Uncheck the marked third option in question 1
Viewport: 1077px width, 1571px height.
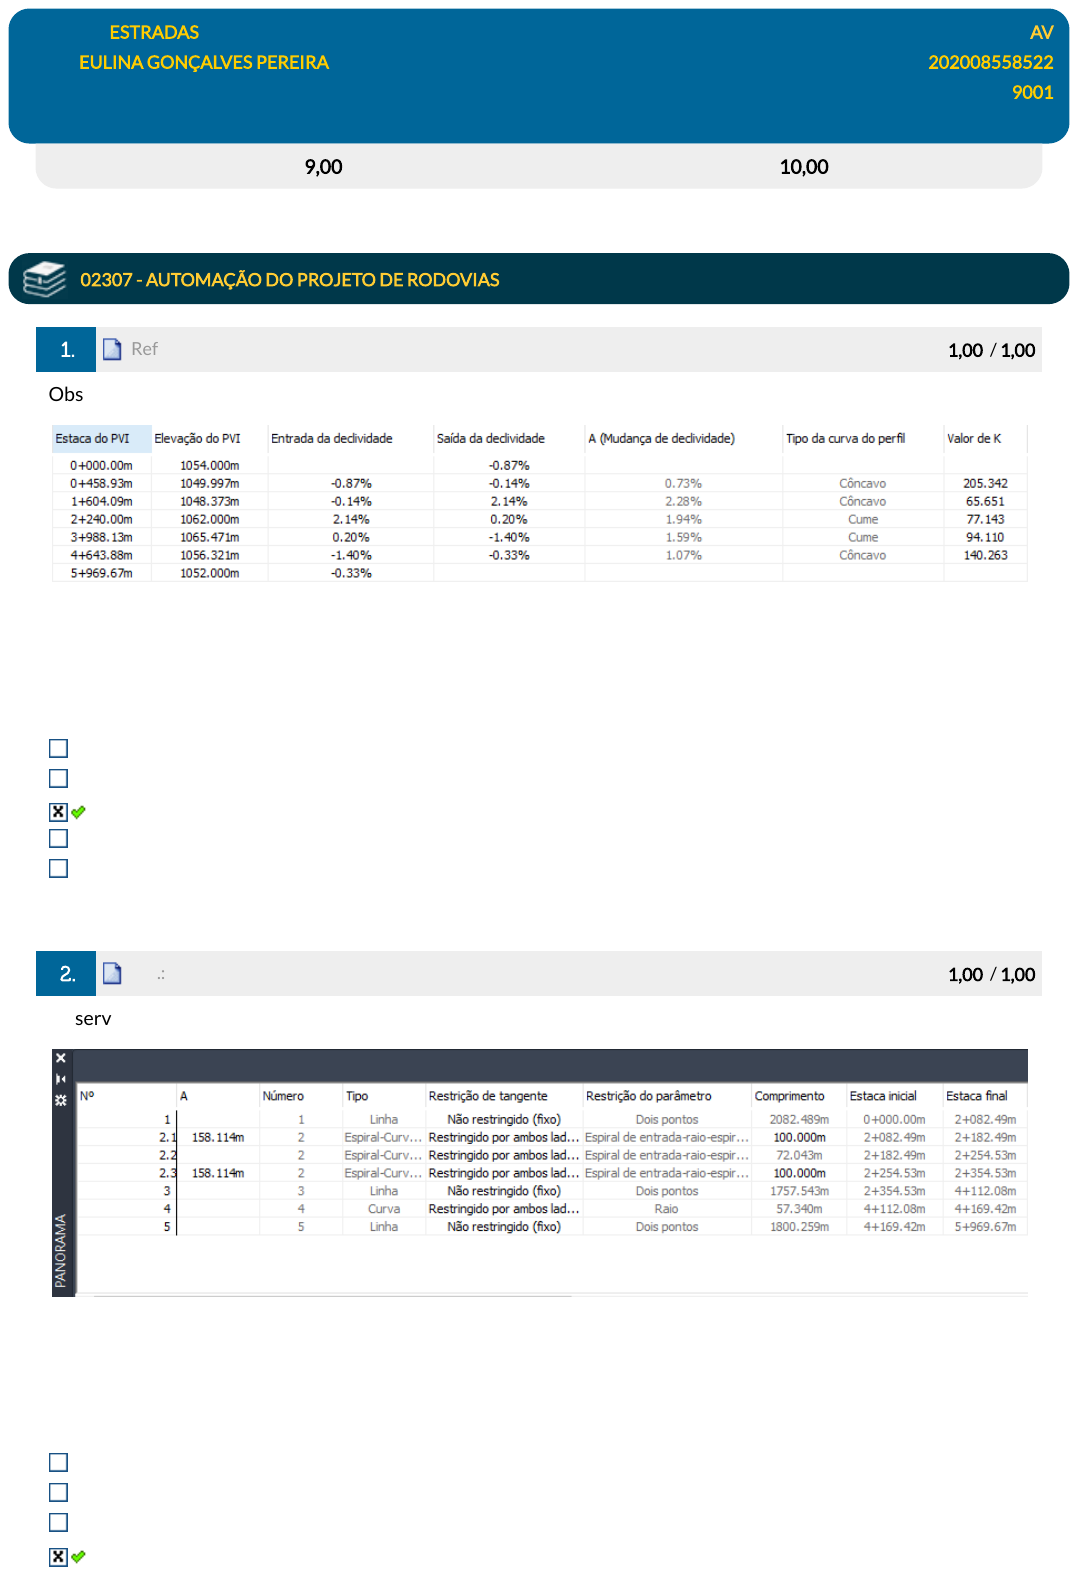pyautogui.click(x=59, y=812)
